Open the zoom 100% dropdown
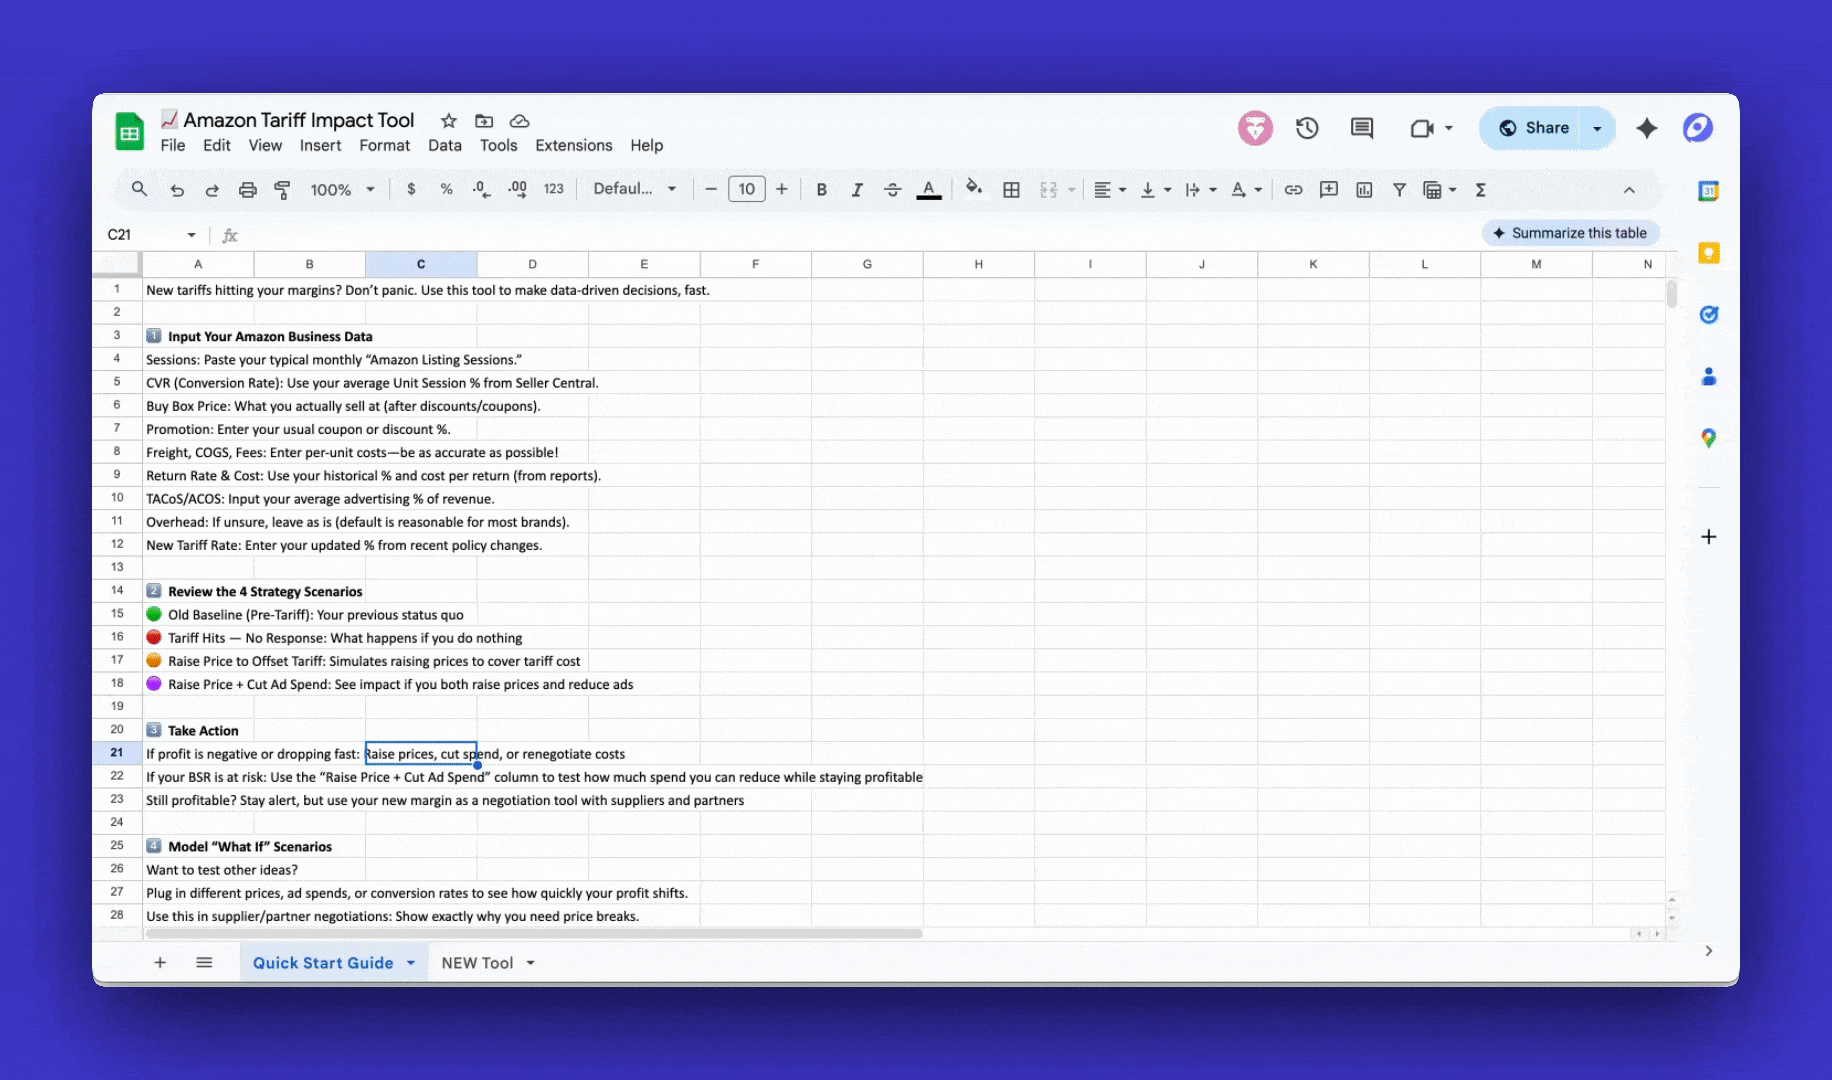This screenshot has width=1832, height=1080. tap(343, 190)
